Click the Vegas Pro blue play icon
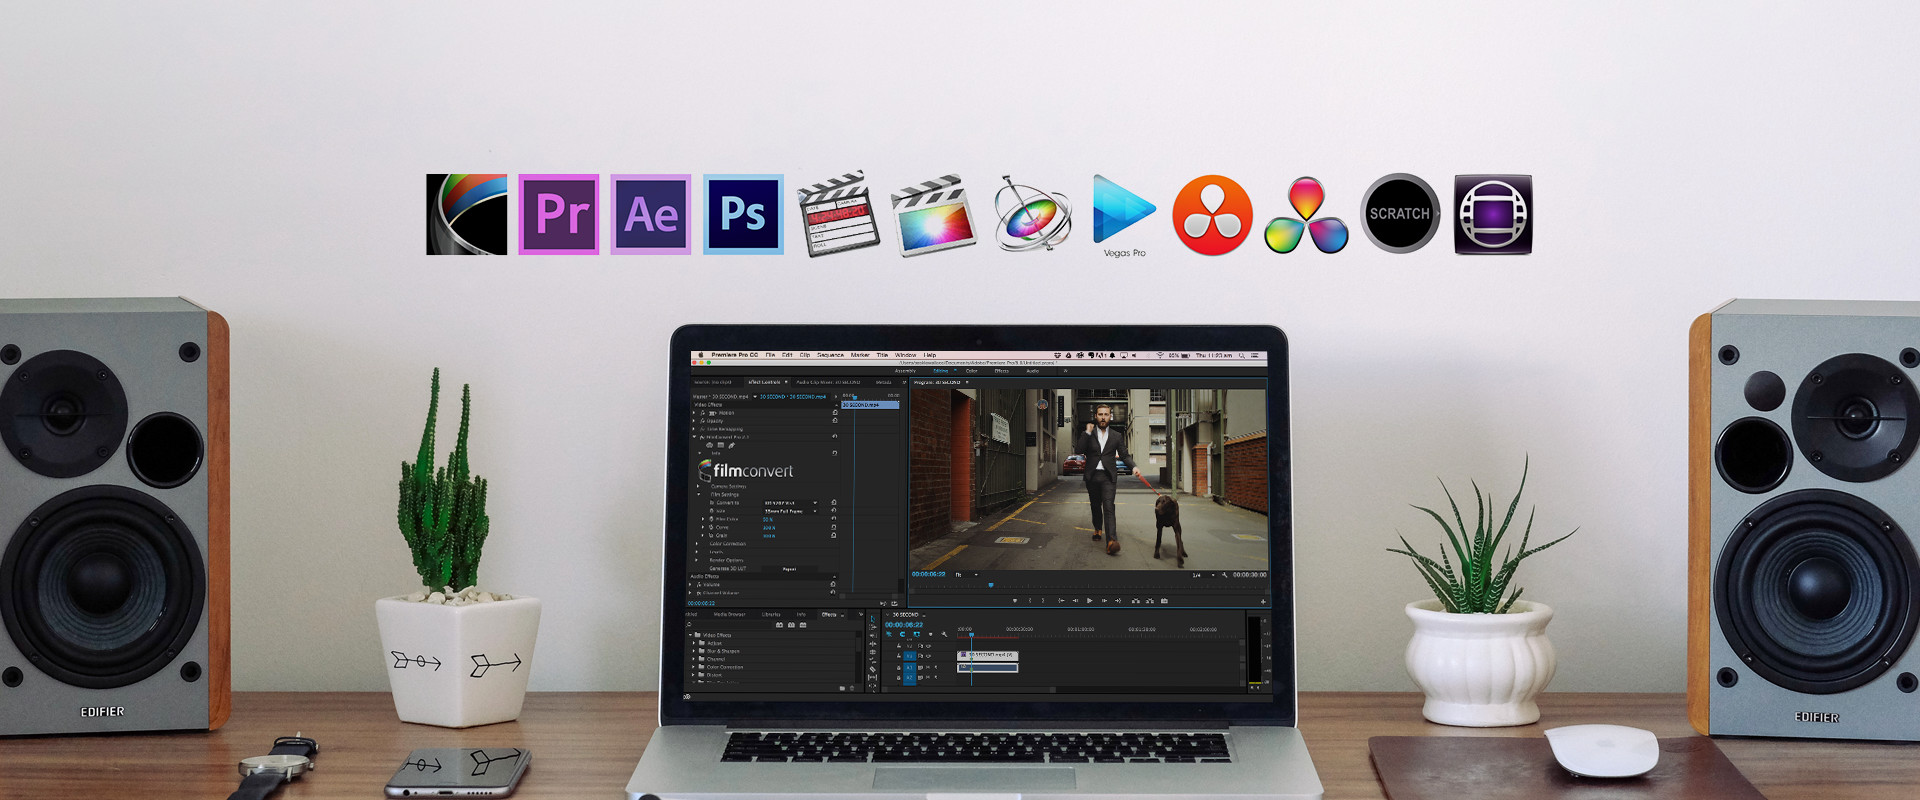1920x800 pixels. [1124, 208]
